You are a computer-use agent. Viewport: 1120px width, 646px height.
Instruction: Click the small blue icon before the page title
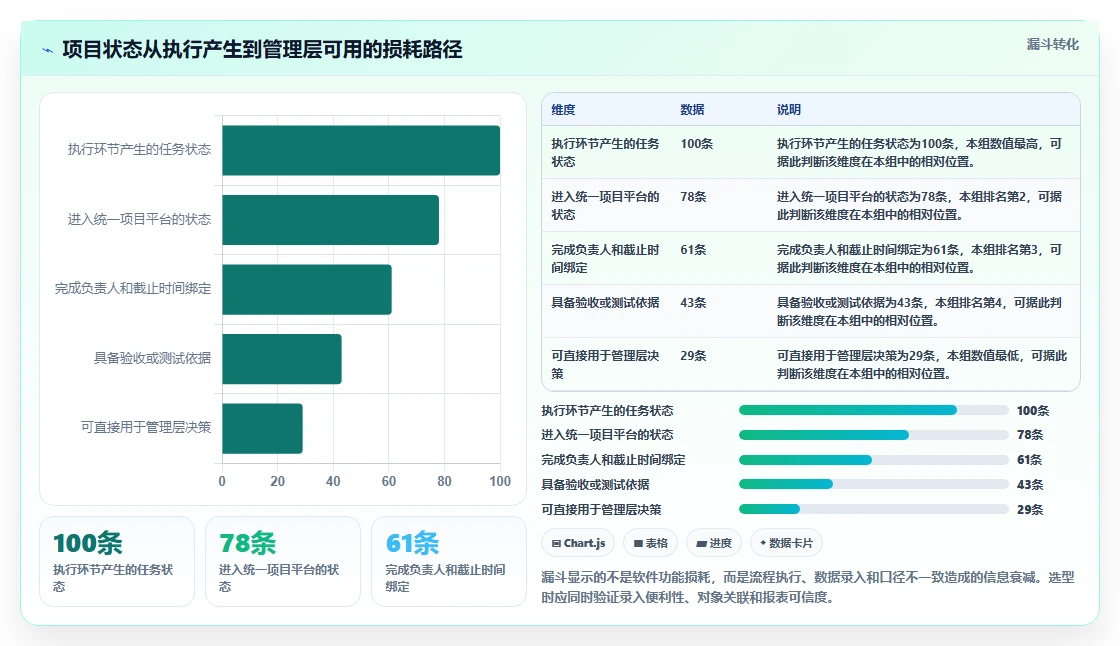click(48, 50)
